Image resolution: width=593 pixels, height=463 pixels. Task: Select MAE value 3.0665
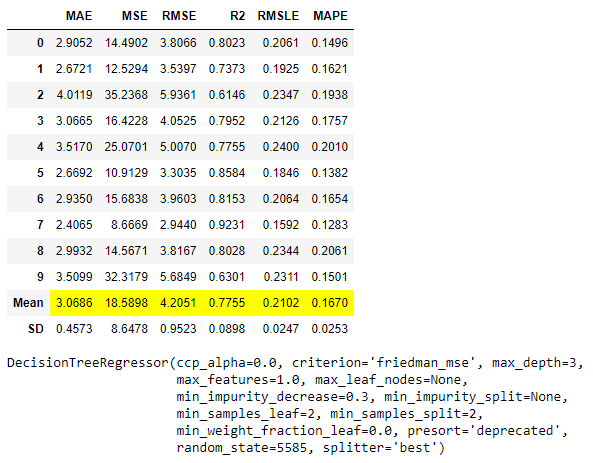(x=74, y=121)
